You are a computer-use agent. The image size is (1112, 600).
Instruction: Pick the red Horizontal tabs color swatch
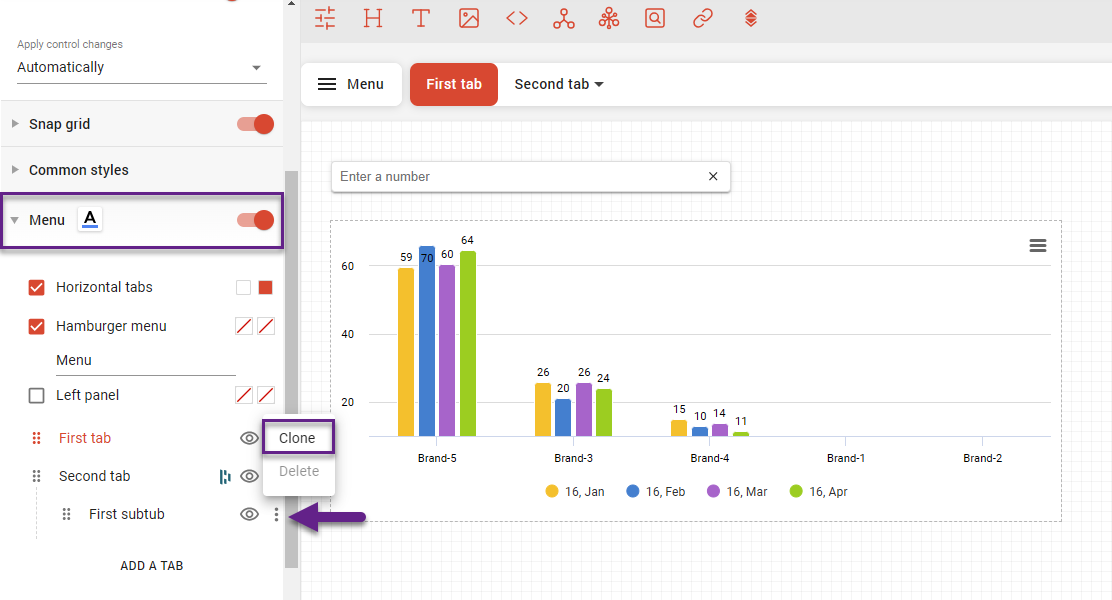[265, 288]
